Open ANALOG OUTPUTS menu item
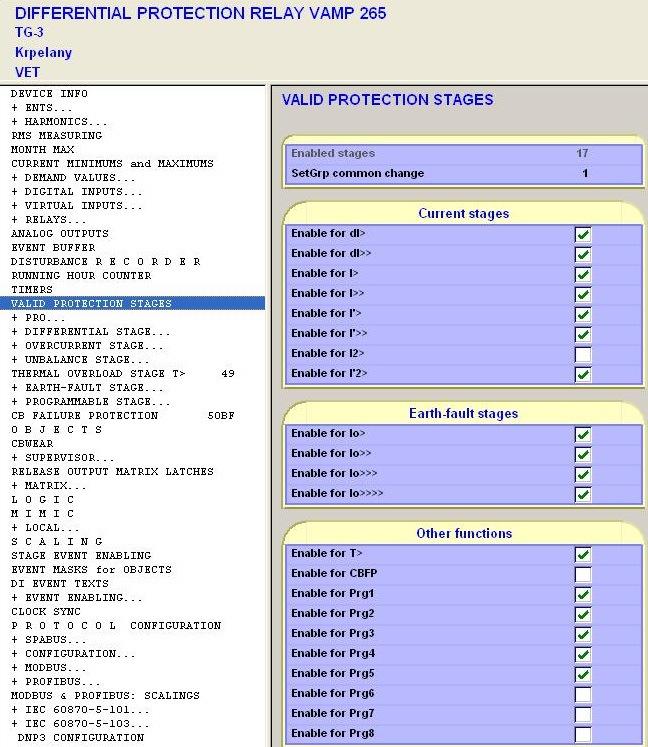648x747 pixels. (x=60, y=234)
